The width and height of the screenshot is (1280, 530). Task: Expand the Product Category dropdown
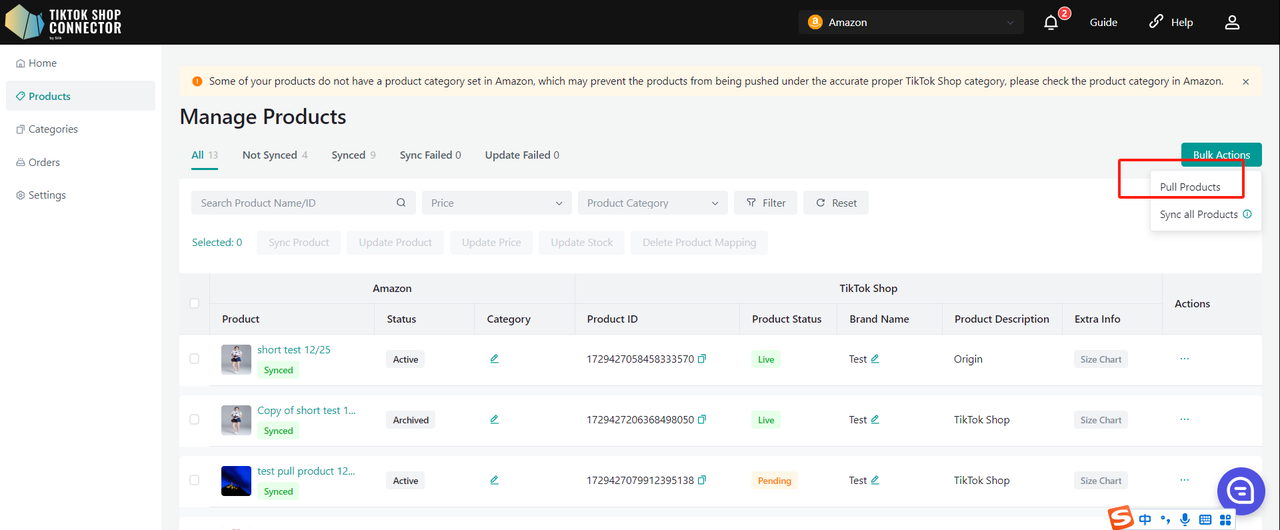point(652,203)
